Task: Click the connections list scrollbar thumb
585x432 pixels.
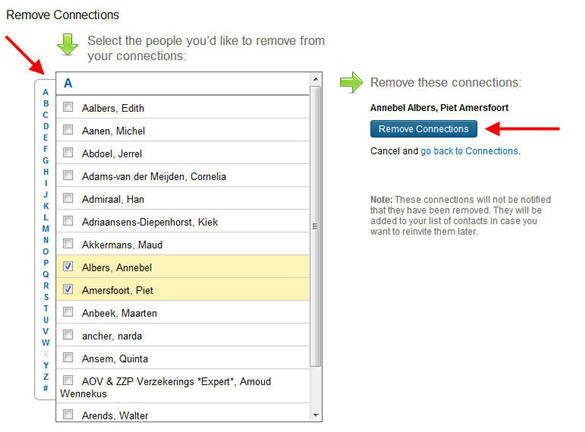Action: (316, 226)
